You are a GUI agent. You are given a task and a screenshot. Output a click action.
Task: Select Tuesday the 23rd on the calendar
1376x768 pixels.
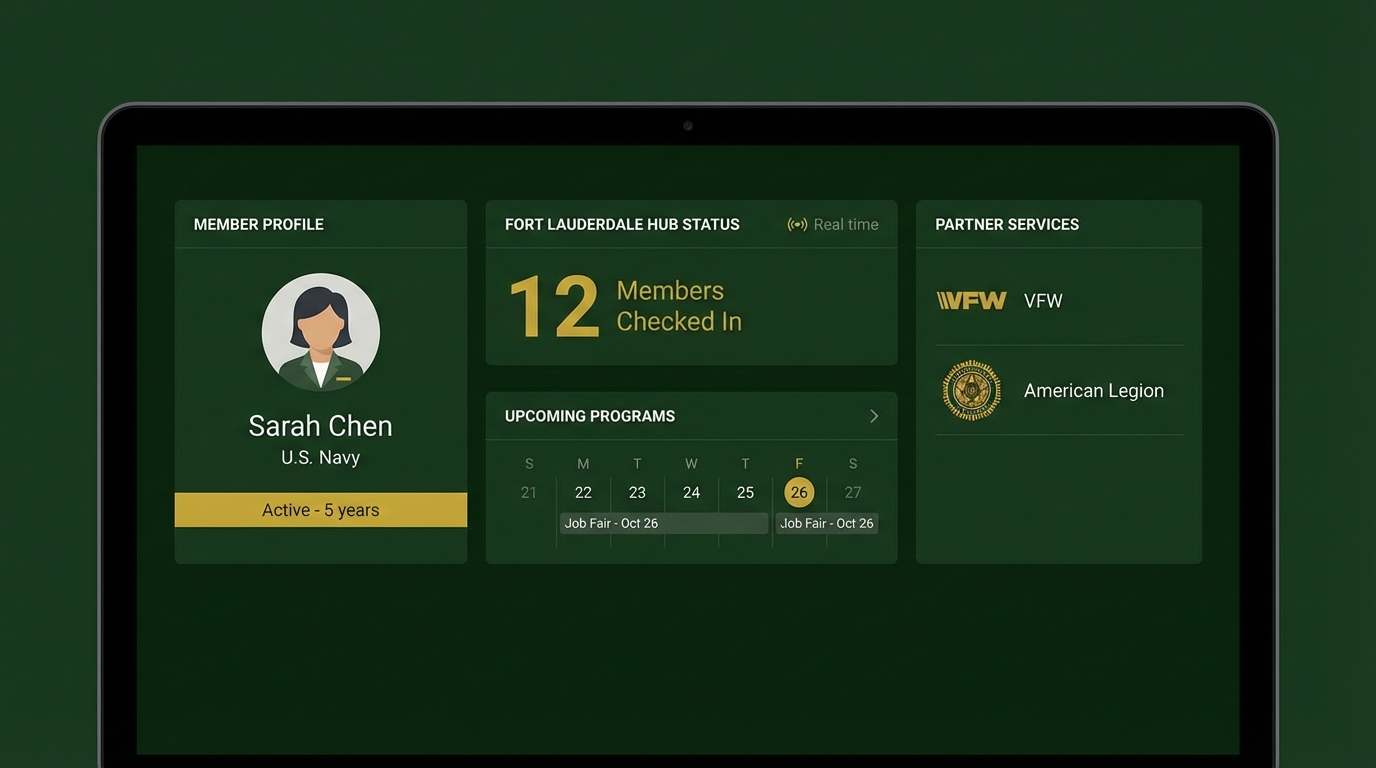637,492
